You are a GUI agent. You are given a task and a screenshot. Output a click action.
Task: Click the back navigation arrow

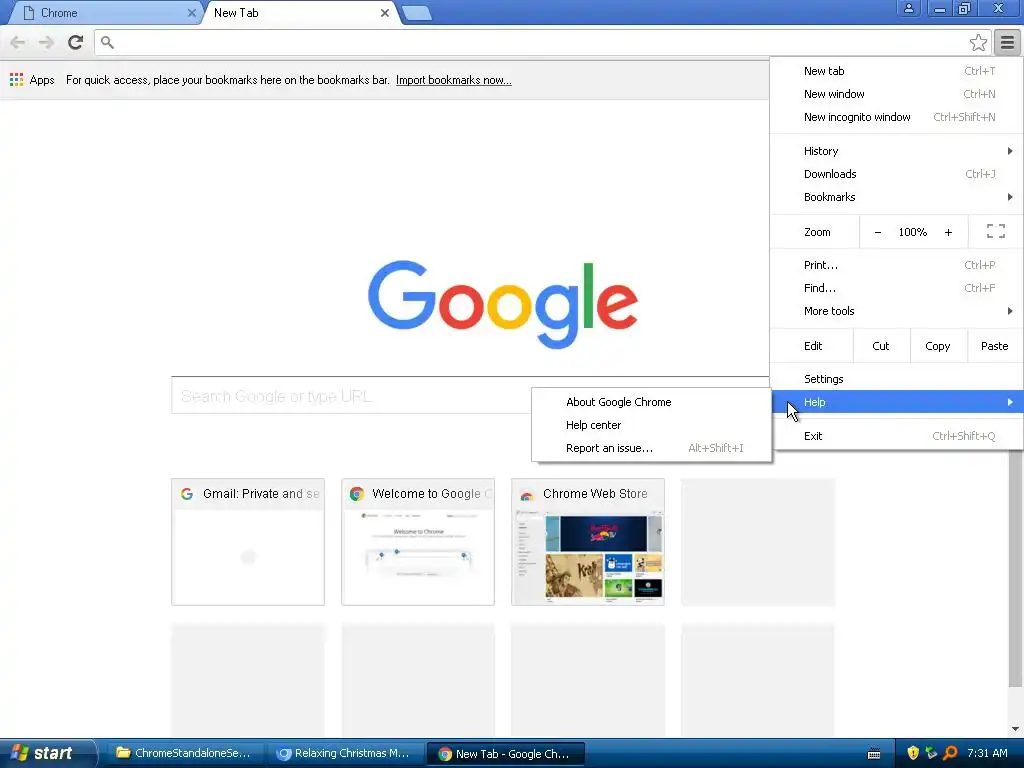18,42
